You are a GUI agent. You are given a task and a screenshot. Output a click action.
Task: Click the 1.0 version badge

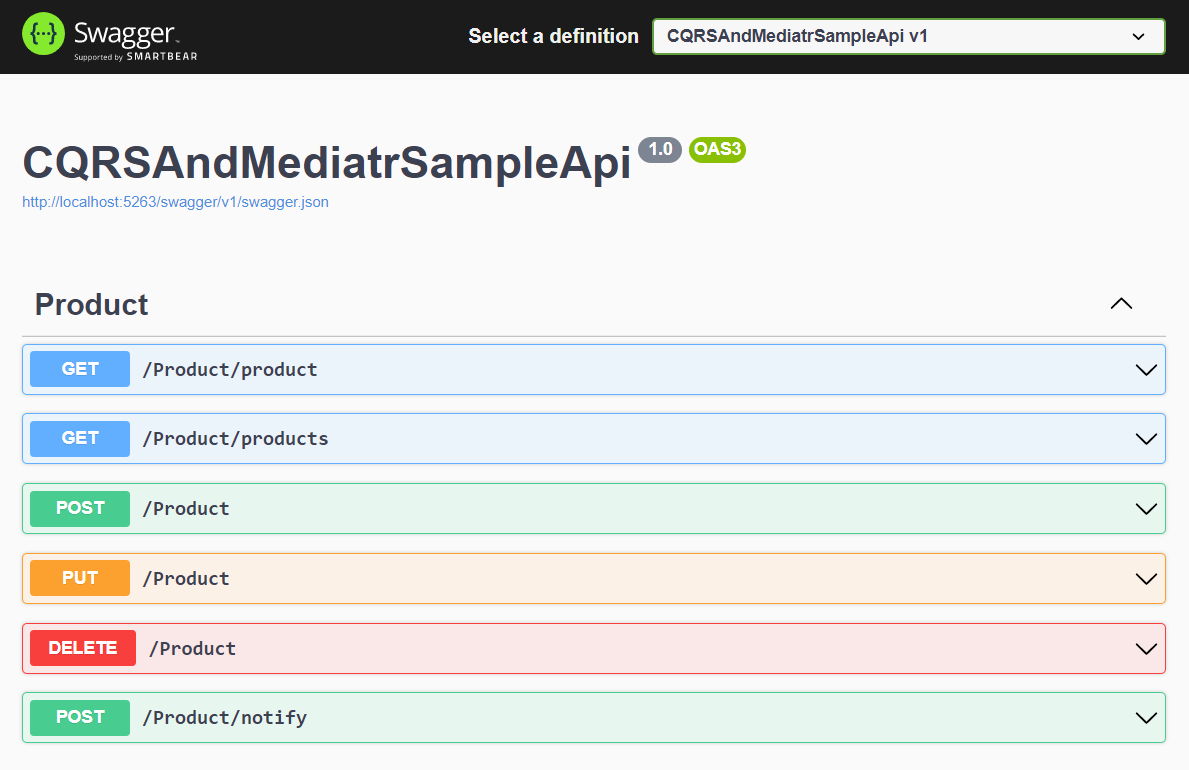(660, 150)
